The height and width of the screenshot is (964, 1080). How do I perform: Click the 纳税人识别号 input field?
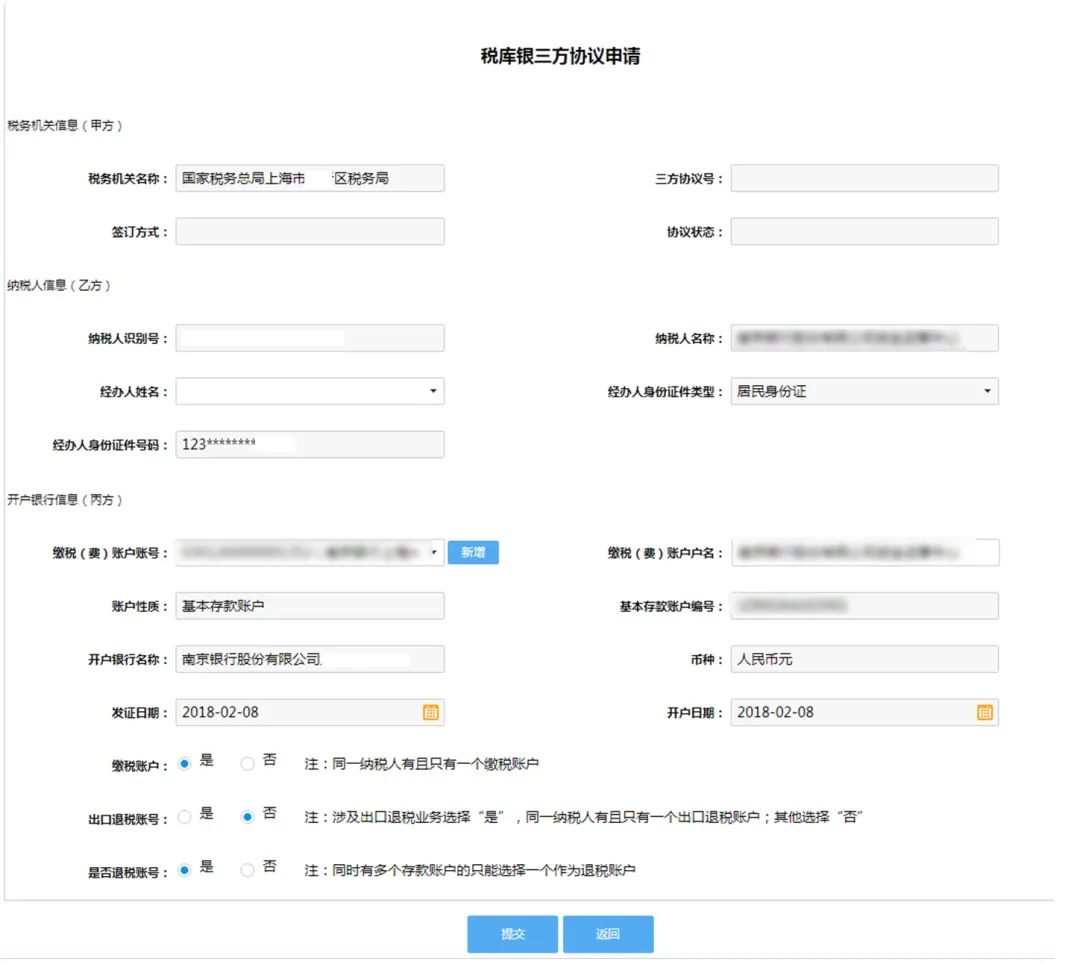pyautogui.click(x=310, y=338)
